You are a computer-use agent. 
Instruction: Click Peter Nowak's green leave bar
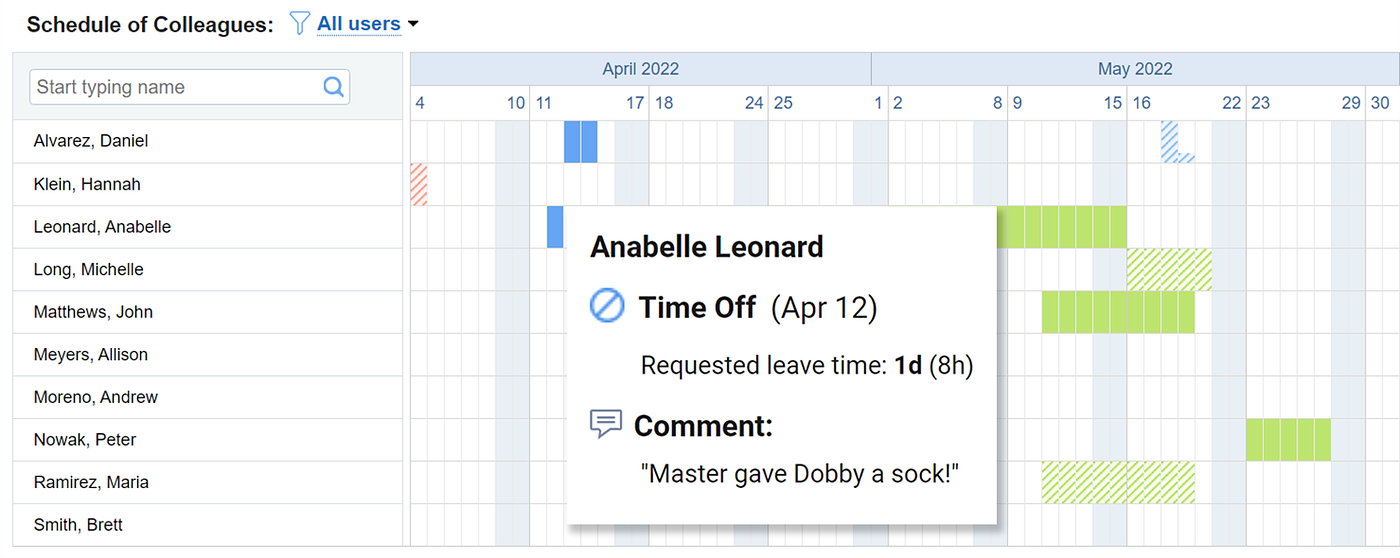click(1288, 440)
